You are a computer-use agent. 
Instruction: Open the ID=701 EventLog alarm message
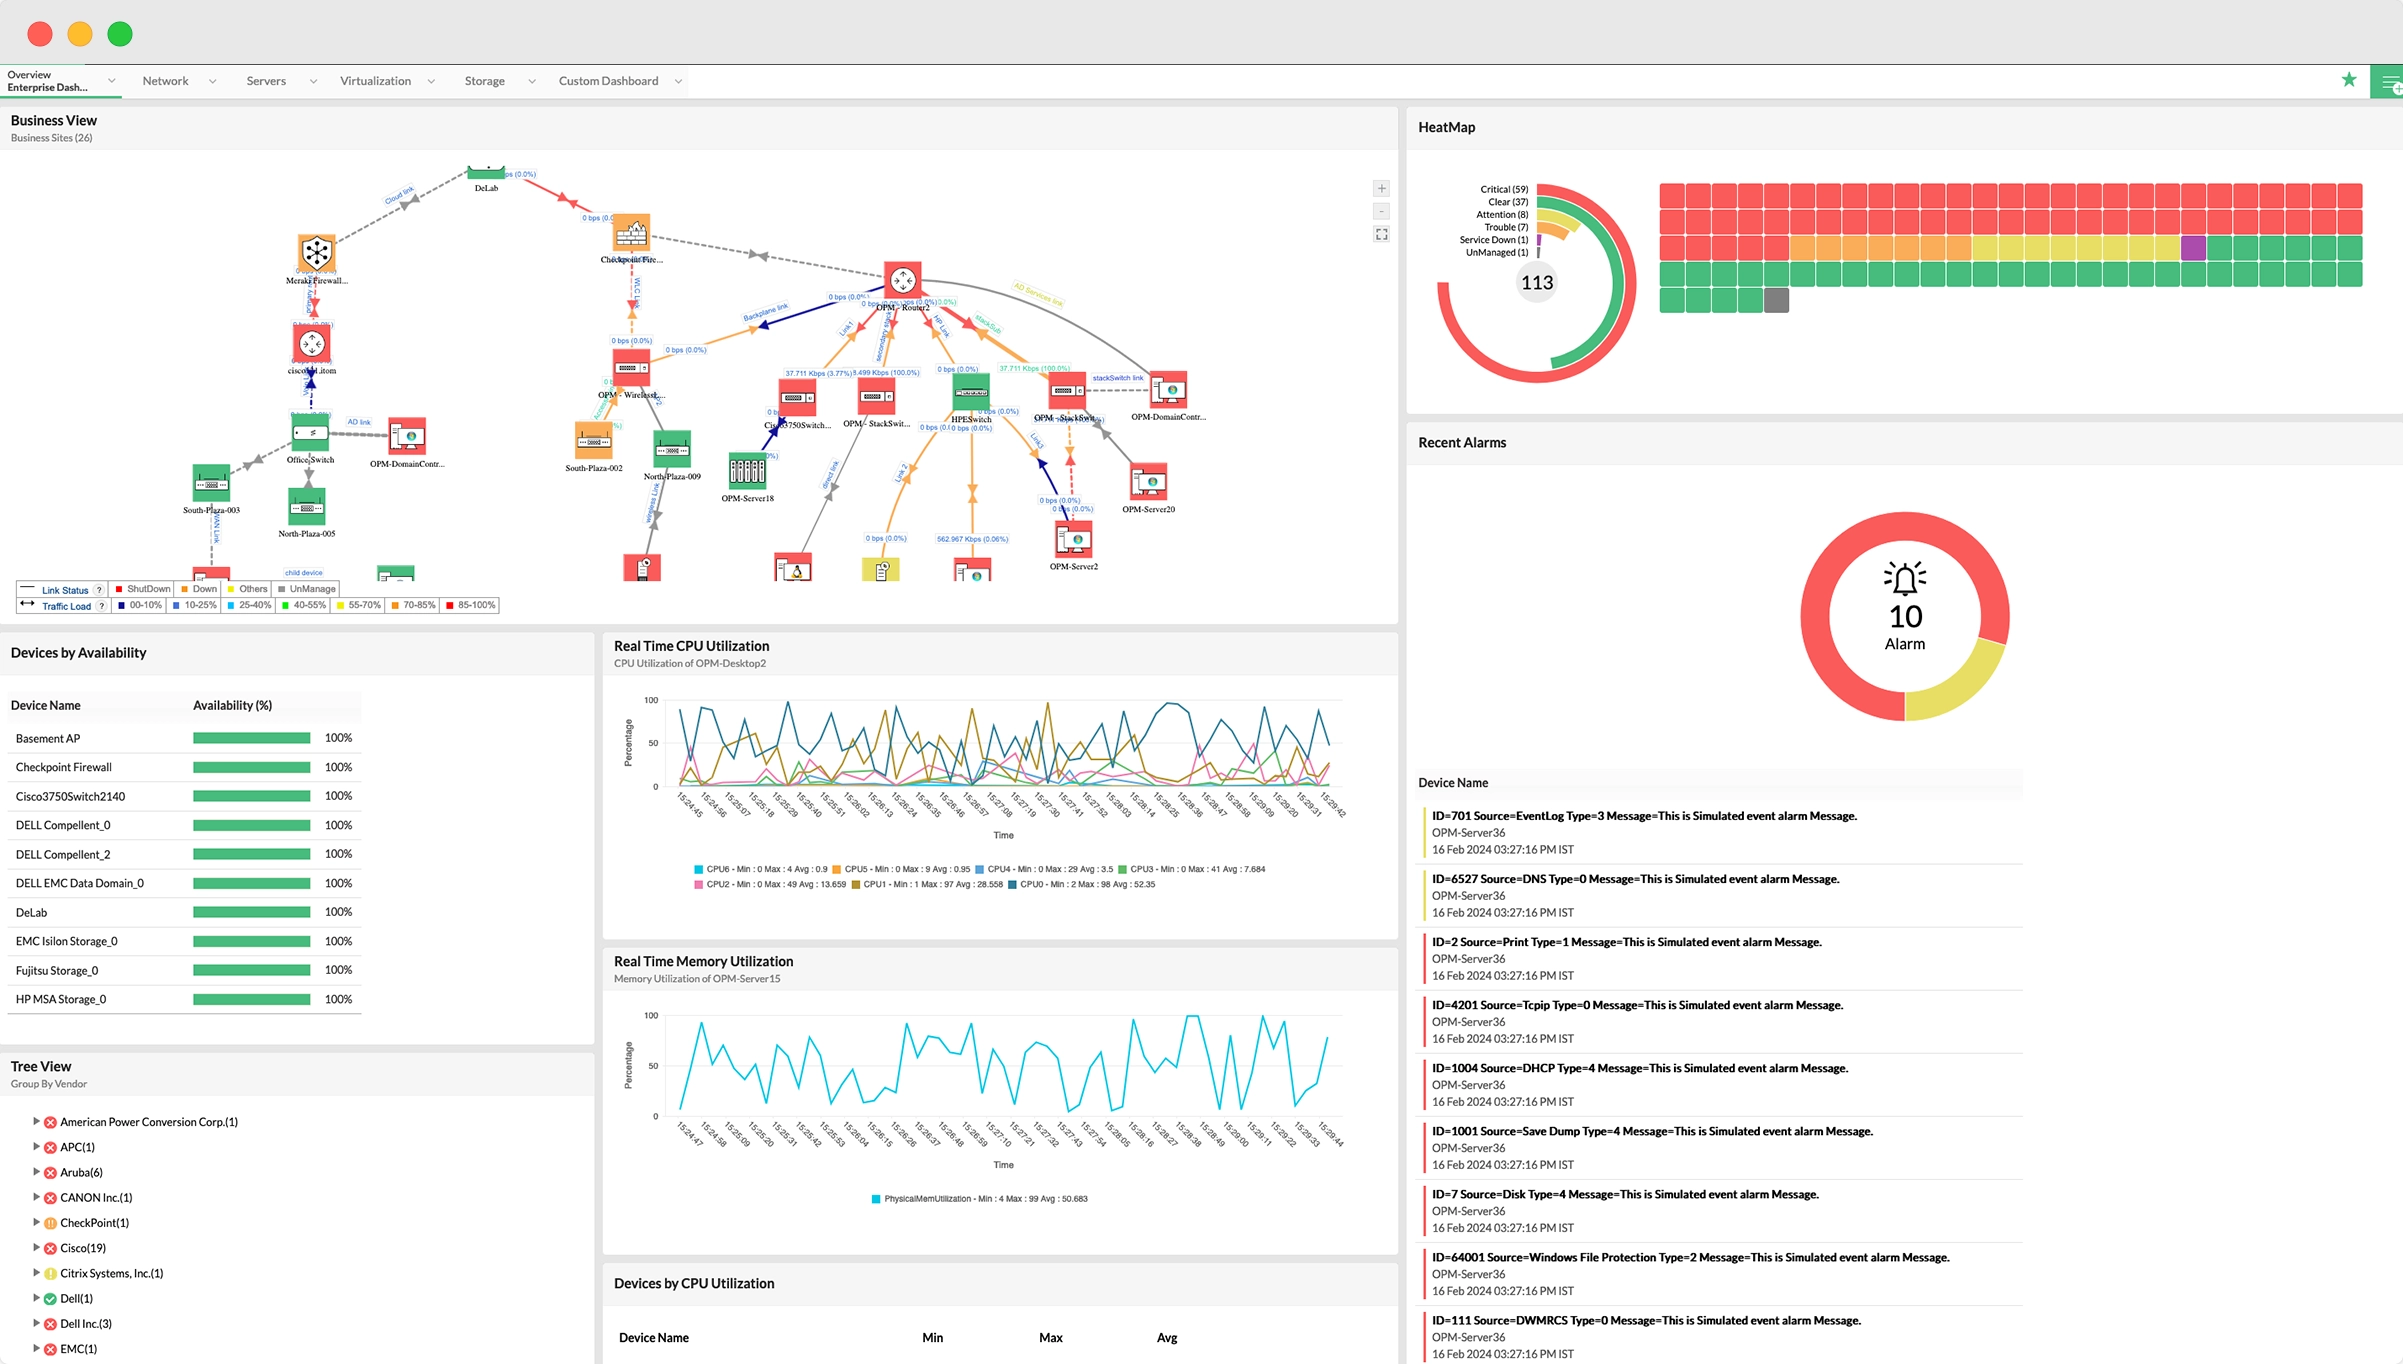tap(1643, 816)
